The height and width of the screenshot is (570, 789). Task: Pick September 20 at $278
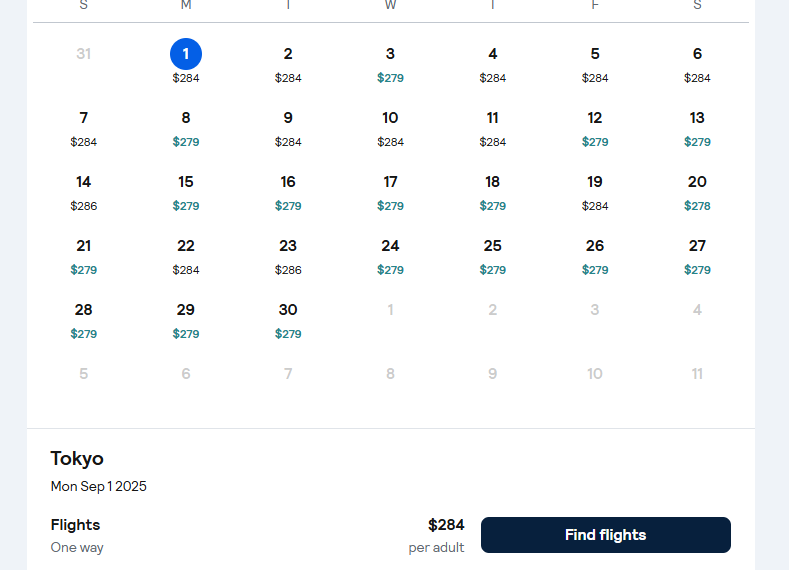[x=697, y=191]
